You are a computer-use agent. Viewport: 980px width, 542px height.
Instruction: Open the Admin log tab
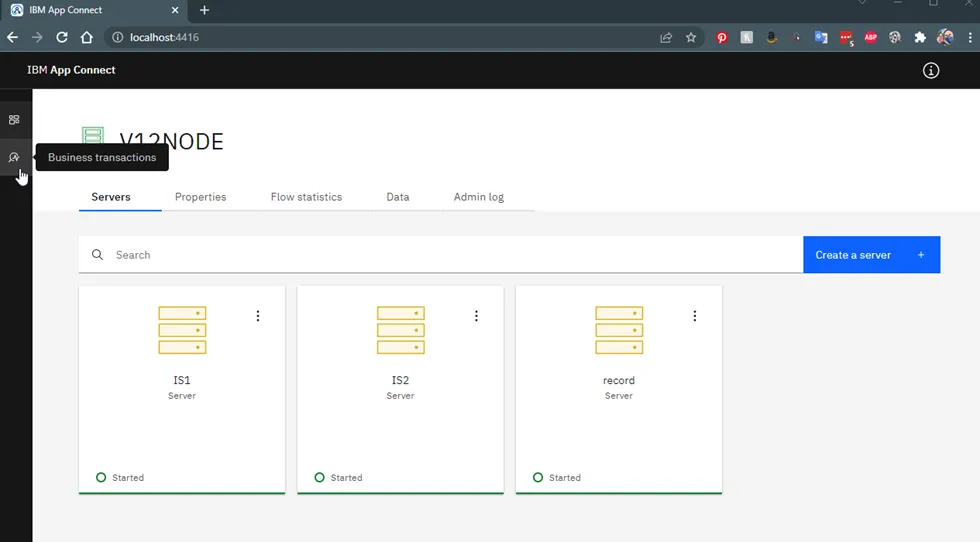click(479, 197)
